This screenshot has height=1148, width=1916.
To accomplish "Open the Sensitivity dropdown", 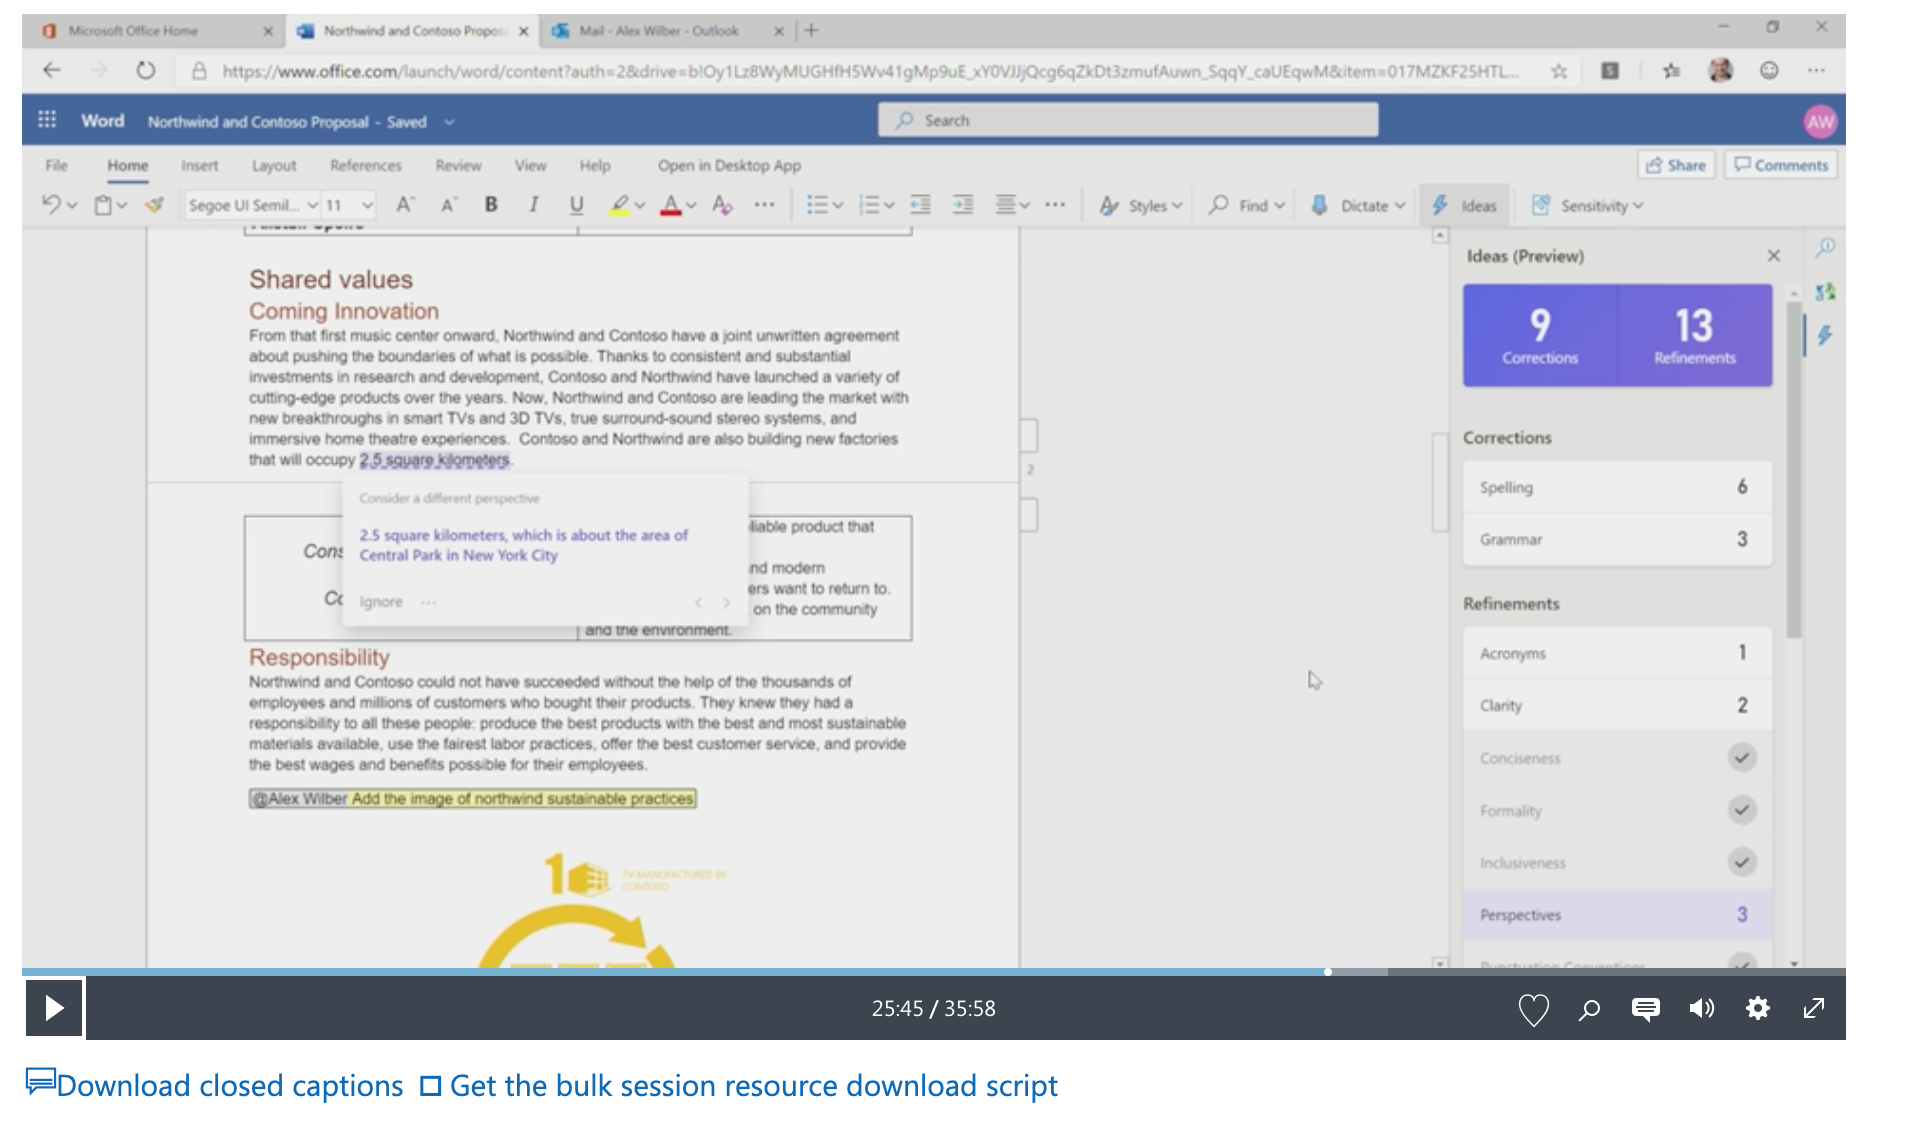I will coord(1587,205).
